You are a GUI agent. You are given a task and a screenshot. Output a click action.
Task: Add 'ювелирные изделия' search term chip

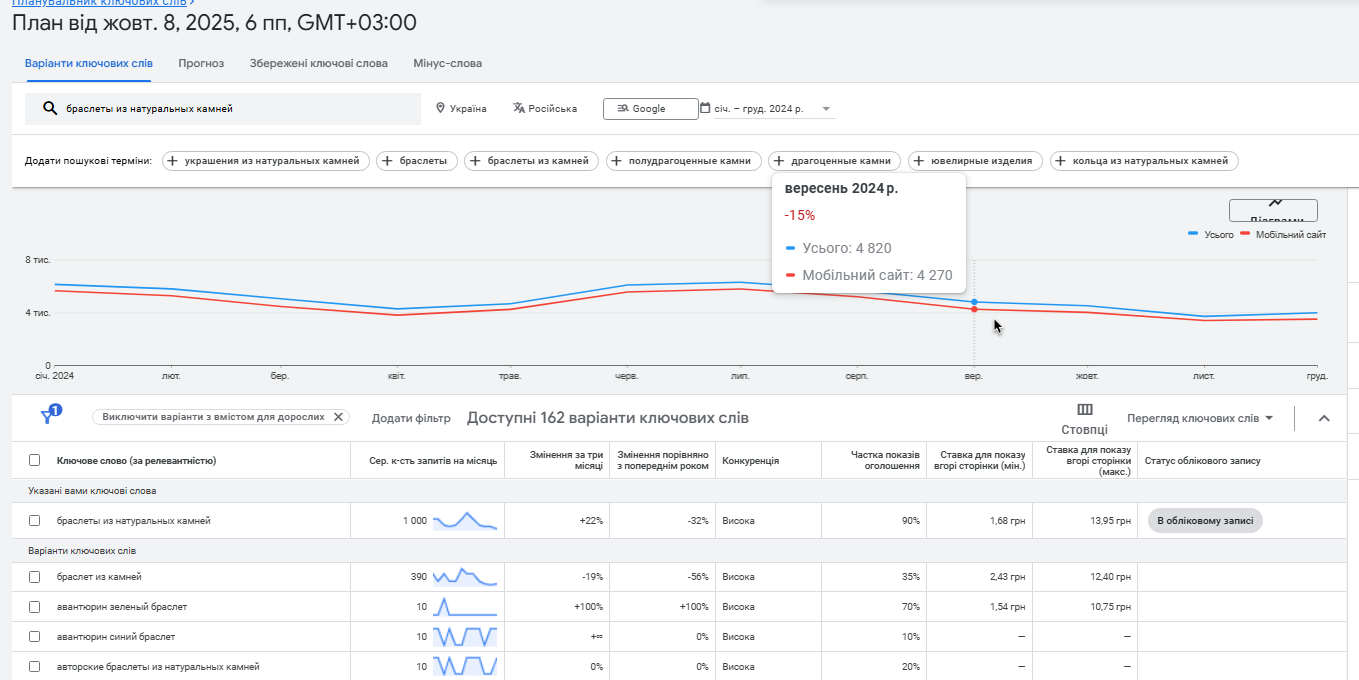click(976, 161)
